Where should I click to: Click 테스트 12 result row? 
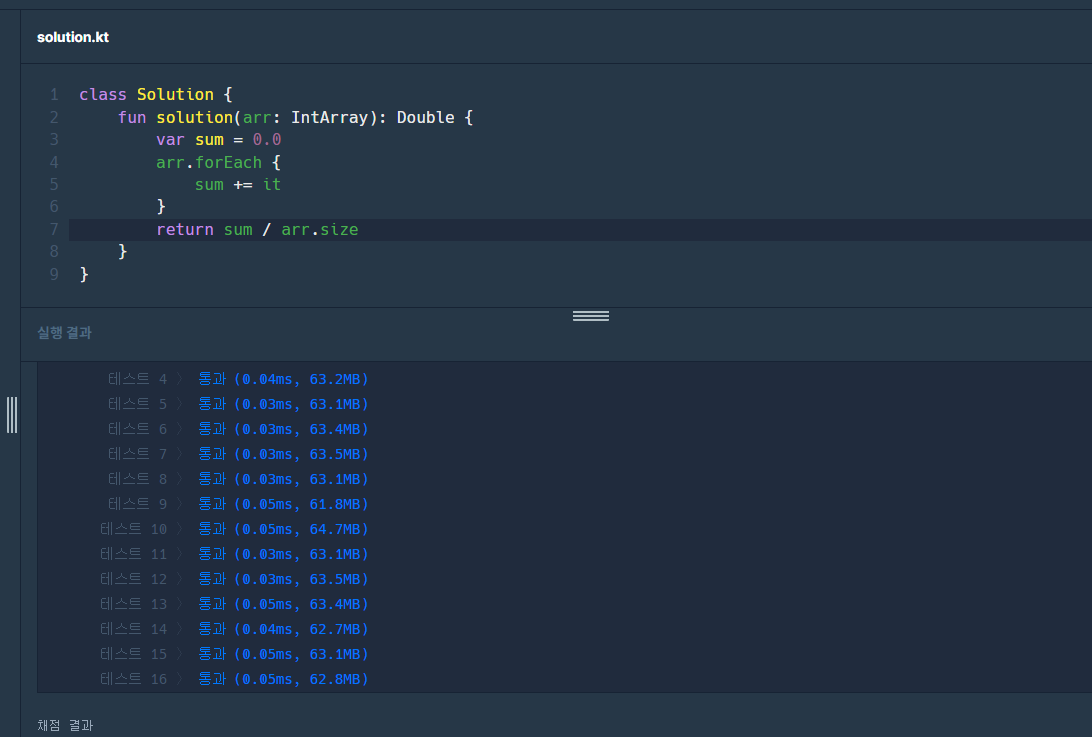point(234,579)
